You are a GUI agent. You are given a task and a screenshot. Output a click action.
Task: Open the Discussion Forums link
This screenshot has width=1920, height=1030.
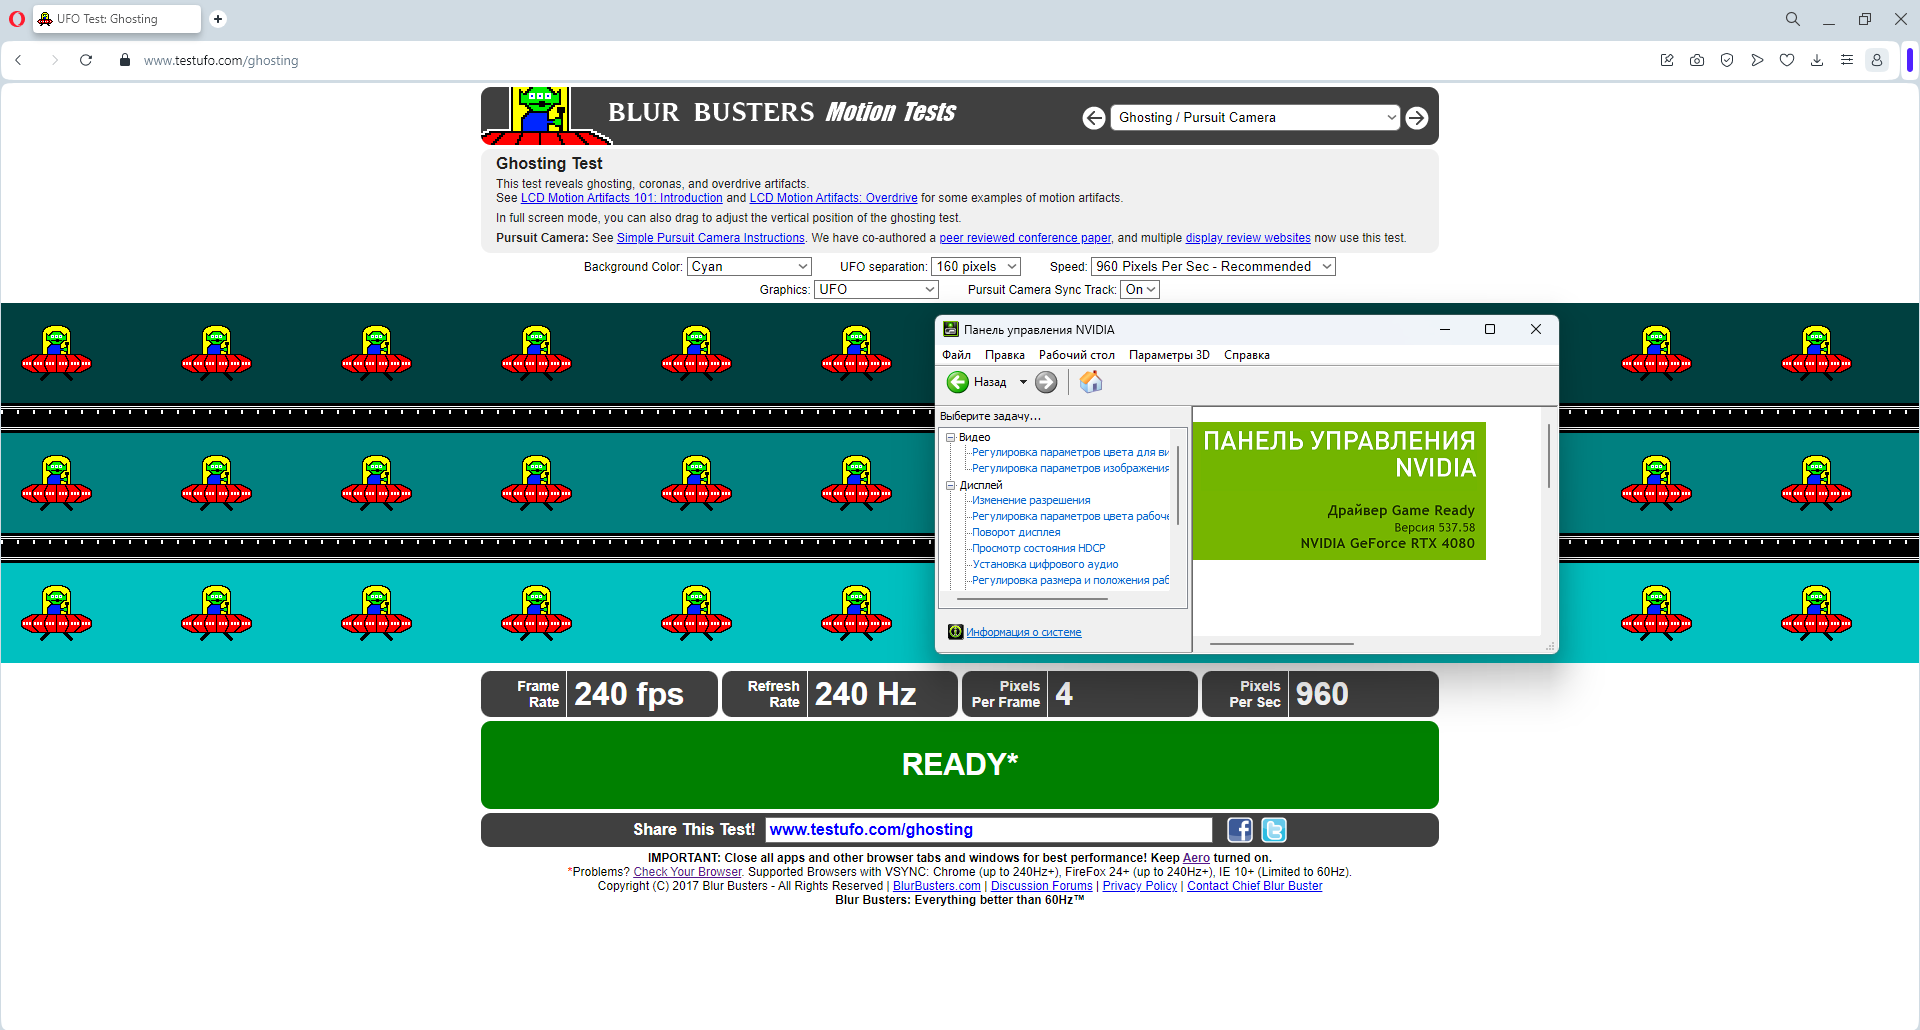[x=1042, y=886]
